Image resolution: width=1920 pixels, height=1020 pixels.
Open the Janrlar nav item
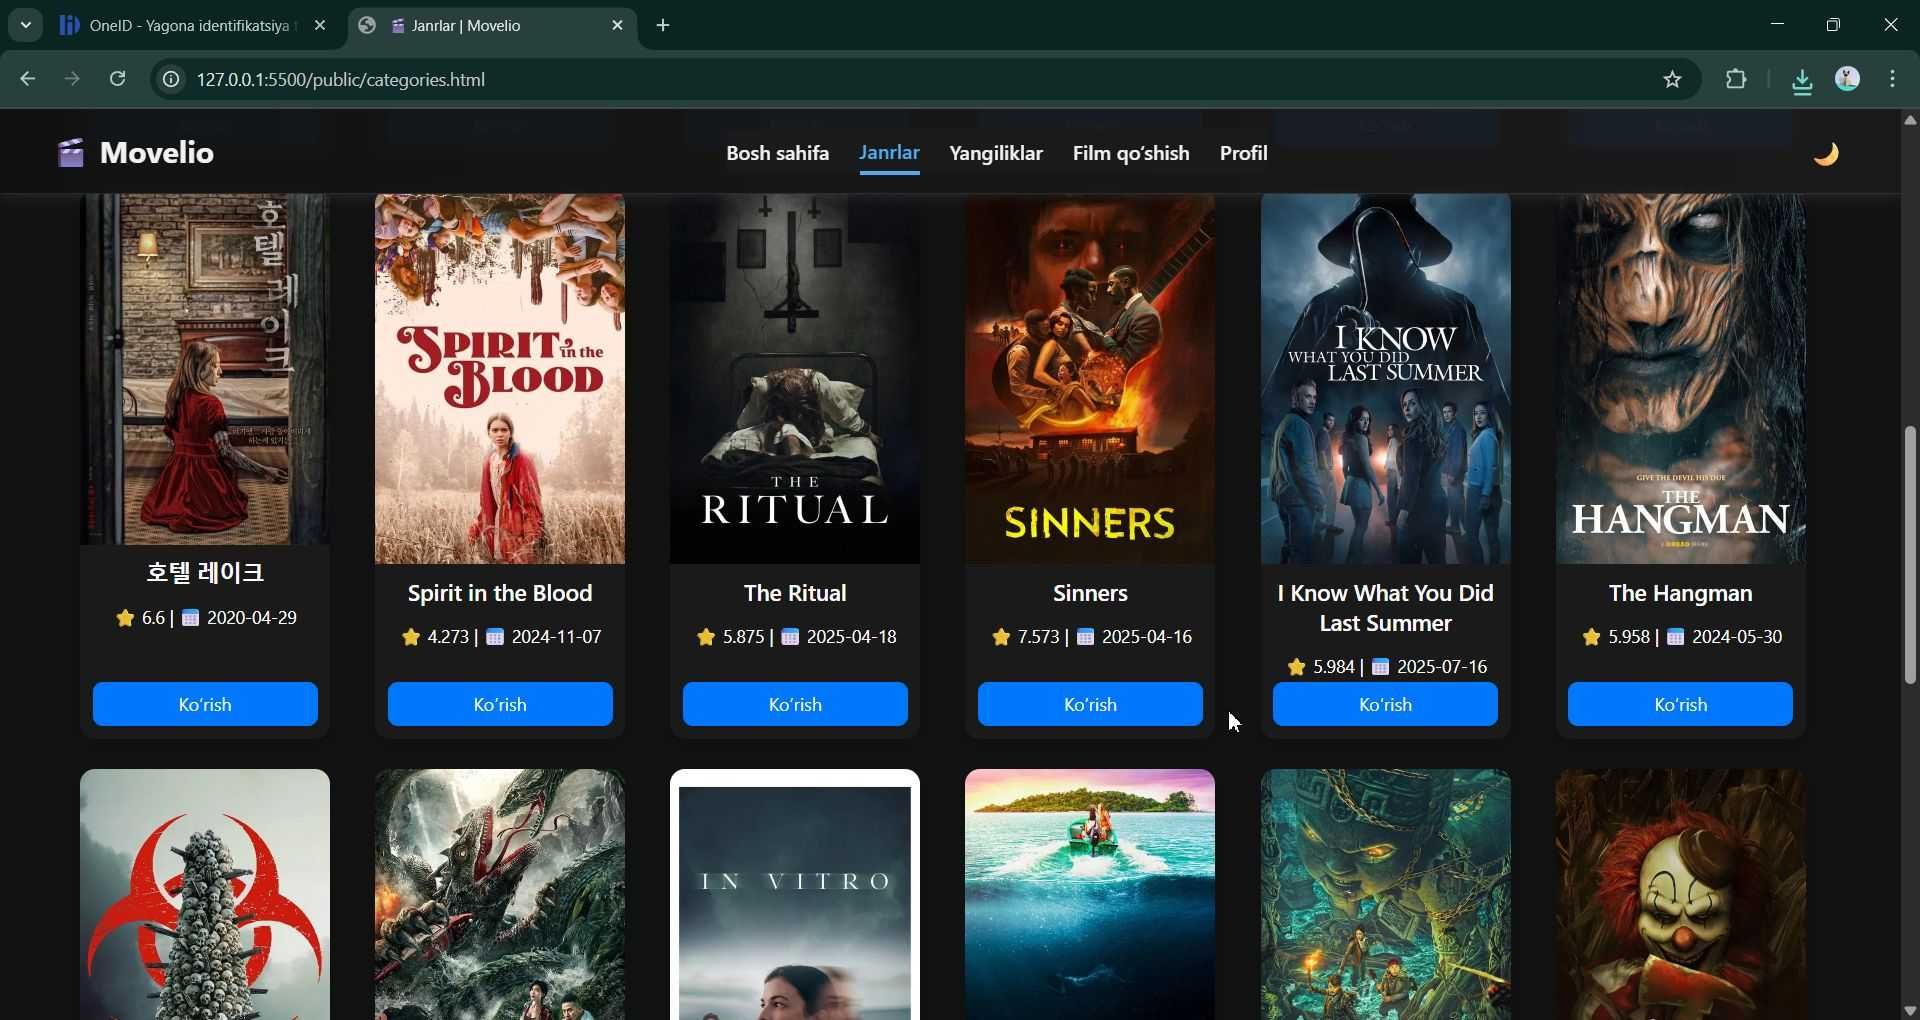point(889,153)
